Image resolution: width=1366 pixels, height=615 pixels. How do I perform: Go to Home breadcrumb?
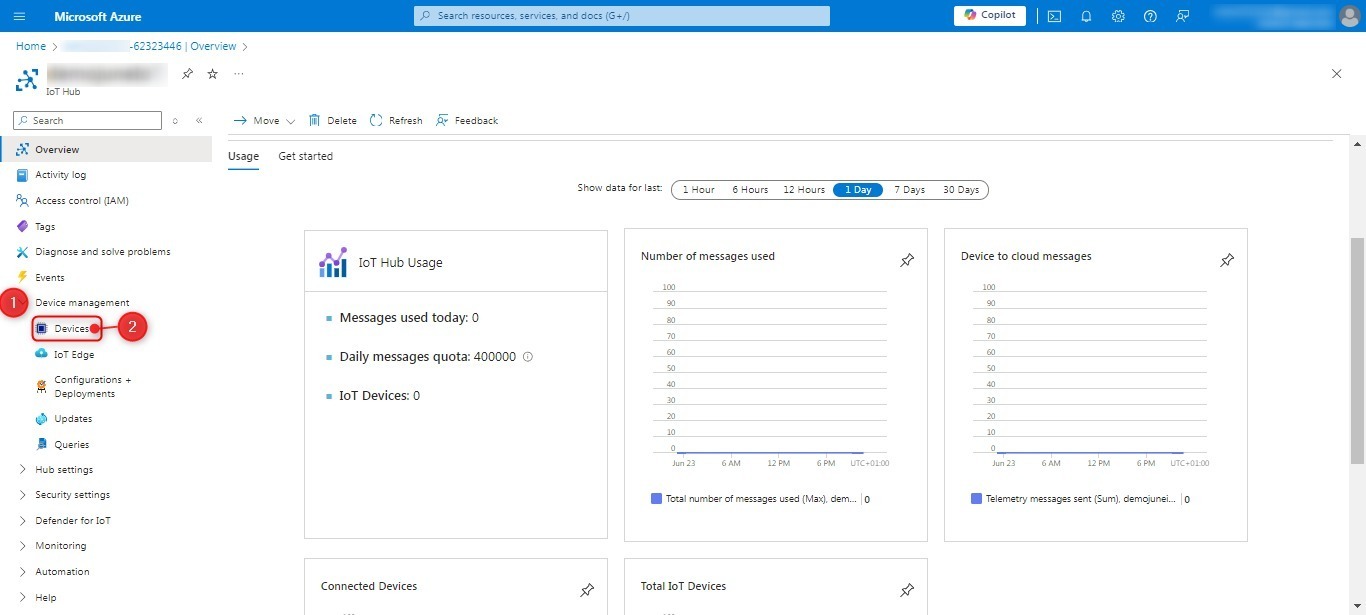pyautogui.click(x=31, y=46)
